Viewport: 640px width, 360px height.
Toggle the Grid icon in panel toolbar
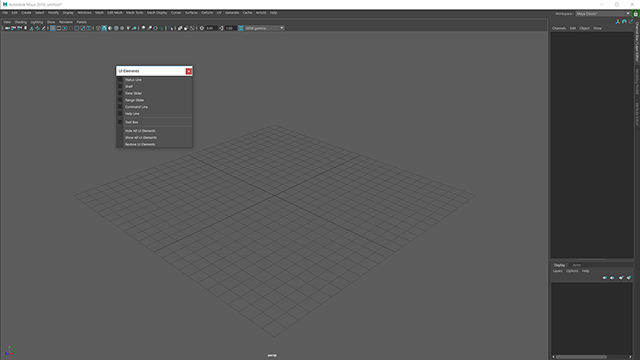pos(53,28)
